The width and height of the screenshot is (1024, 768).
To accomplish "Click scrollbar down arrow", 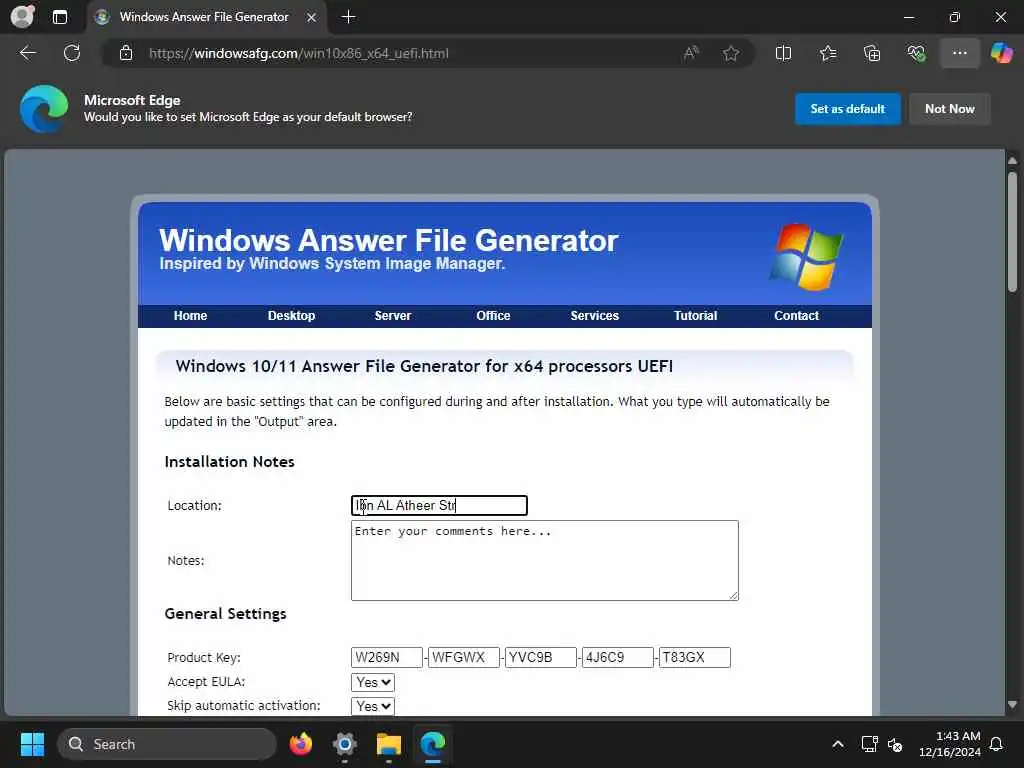I will [1012, 705].
